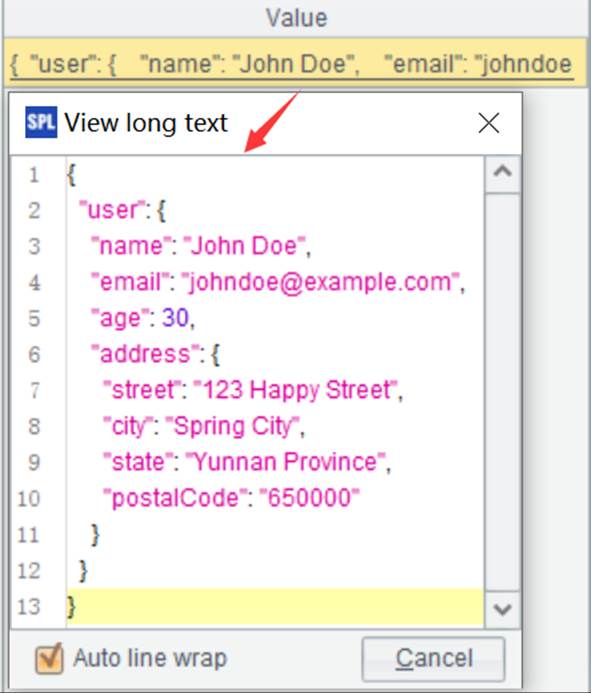Click the SPL logo icon in dialog title
This screenshot has width=591, height=693.
[41, 122]
